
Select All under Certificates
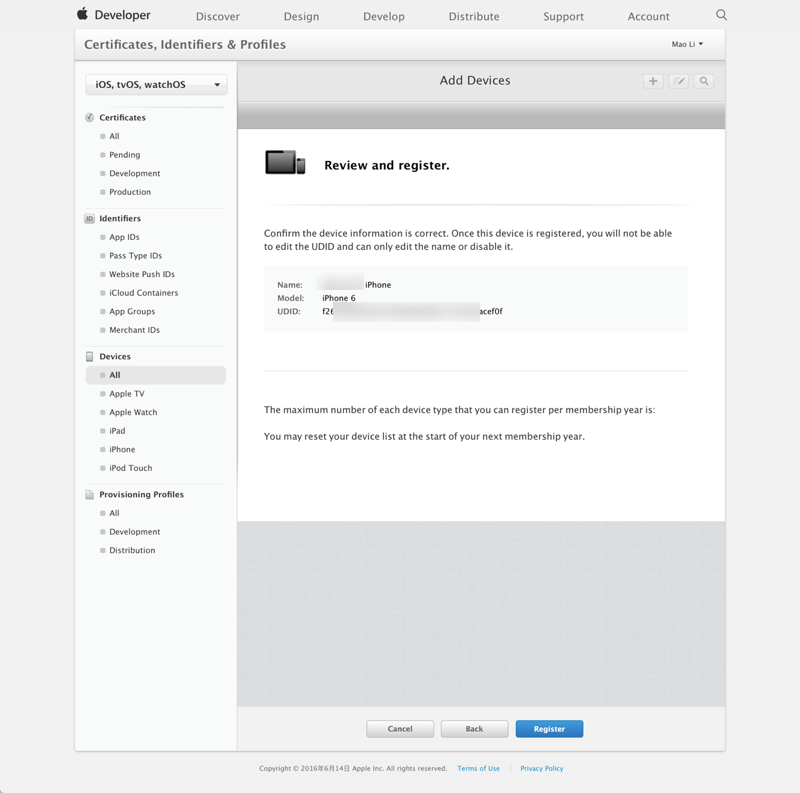tap(114, 136)
